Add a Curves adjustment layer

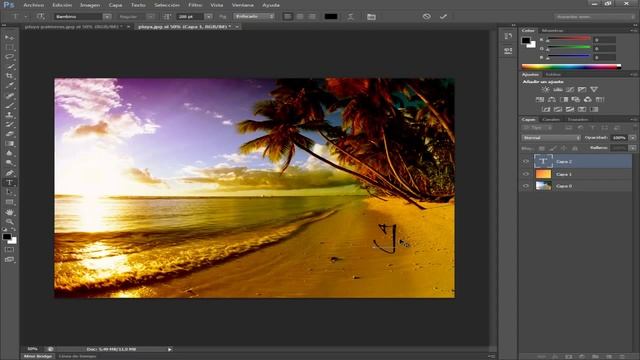coord(570,89)
